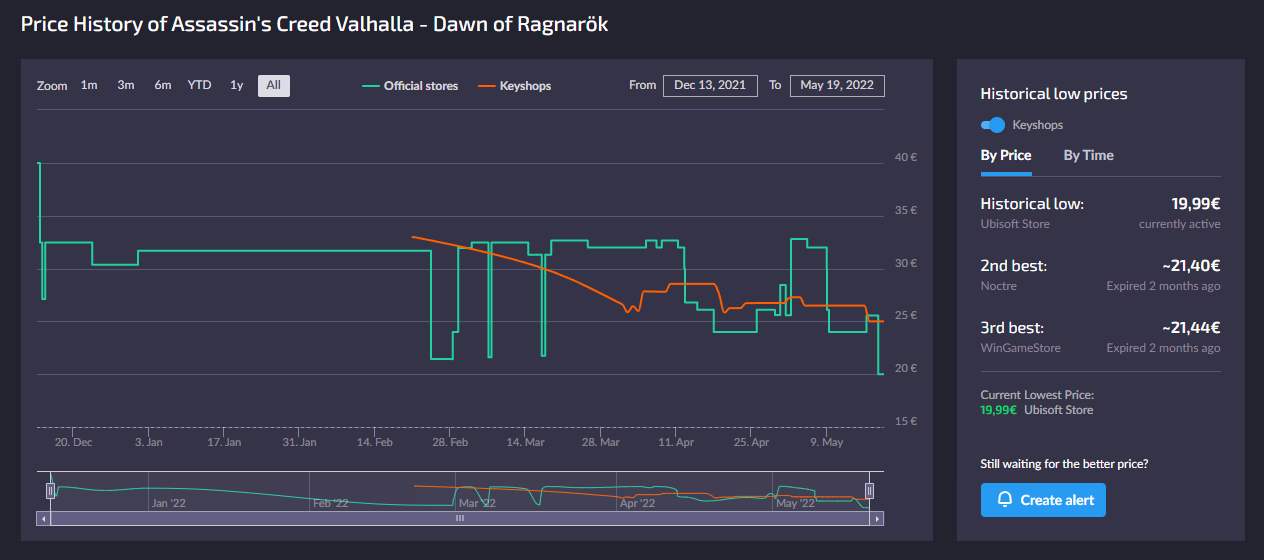Click the Apr '22 navigator label
The height and width of the screenshot is (560, 1264).
pos(638,503)
